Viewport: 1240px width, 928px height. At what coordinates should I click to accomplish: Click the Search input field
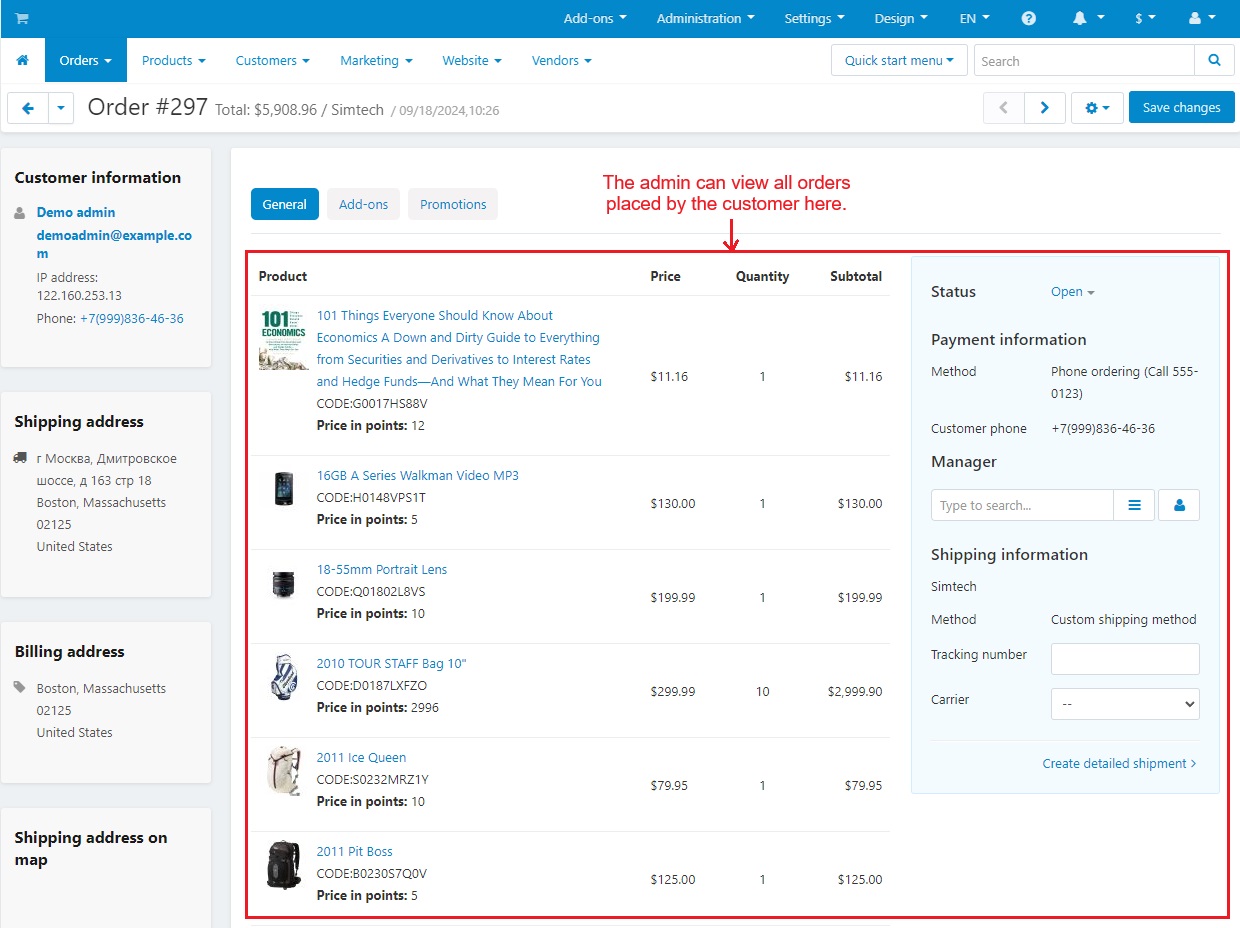coord(1084,61)
